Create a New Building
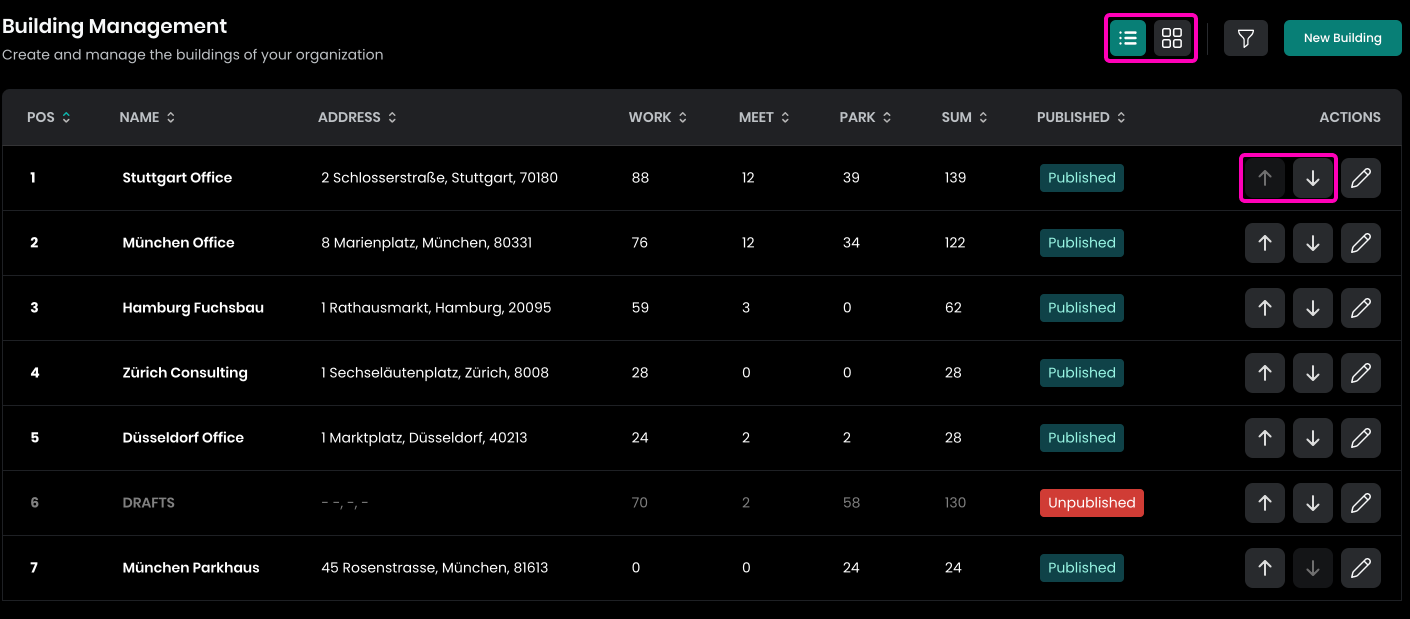This screenshot has width=1410, height=619. tap(1342, 38)
